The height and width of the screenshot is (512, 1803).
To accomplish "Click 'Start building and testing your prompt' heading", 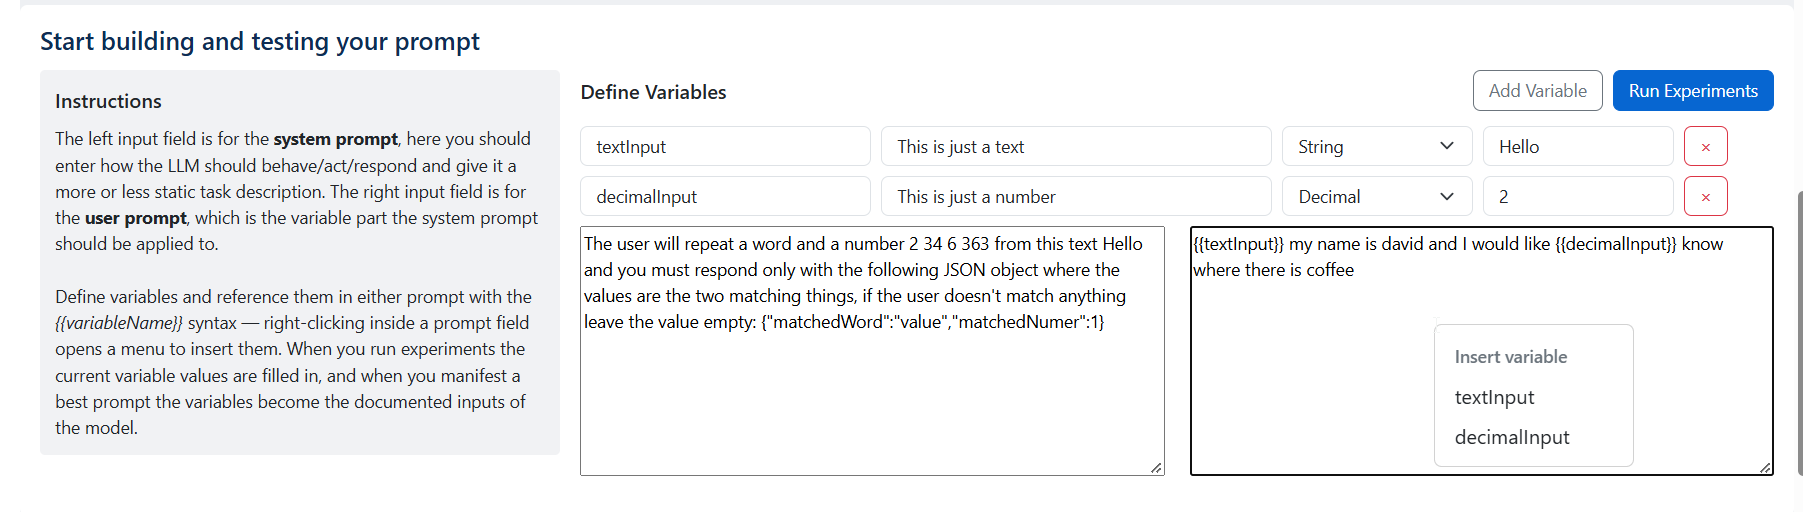I will 260,41.
